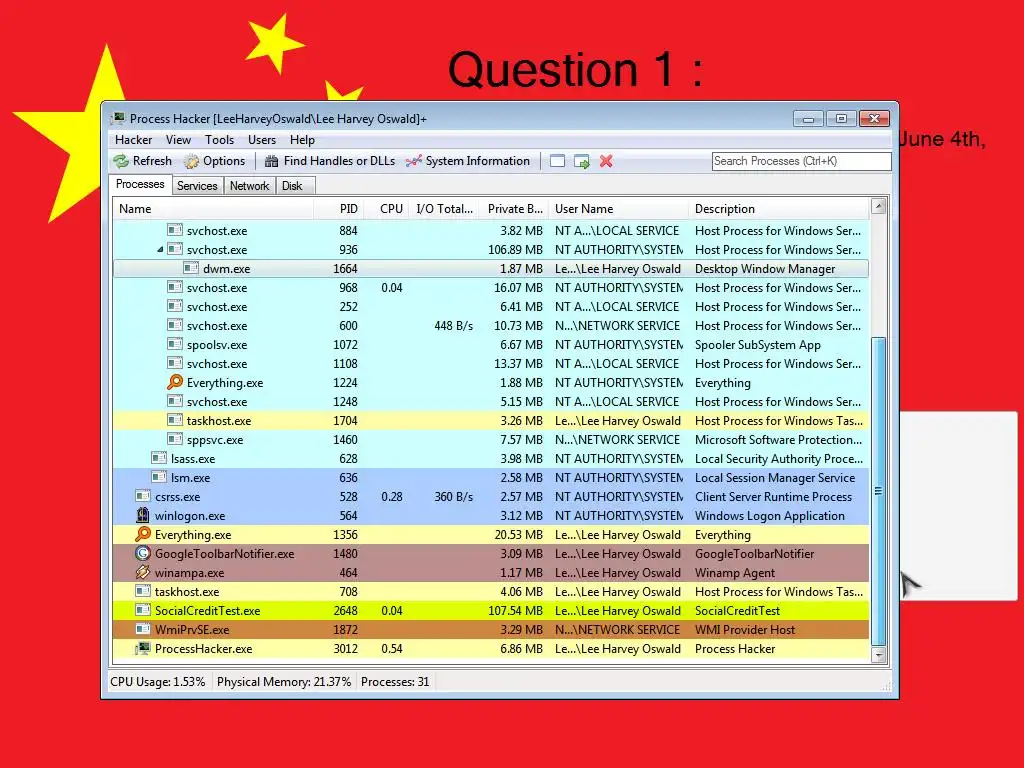
Task: Switch to the Services tab
Action: (x=197, y=185)
